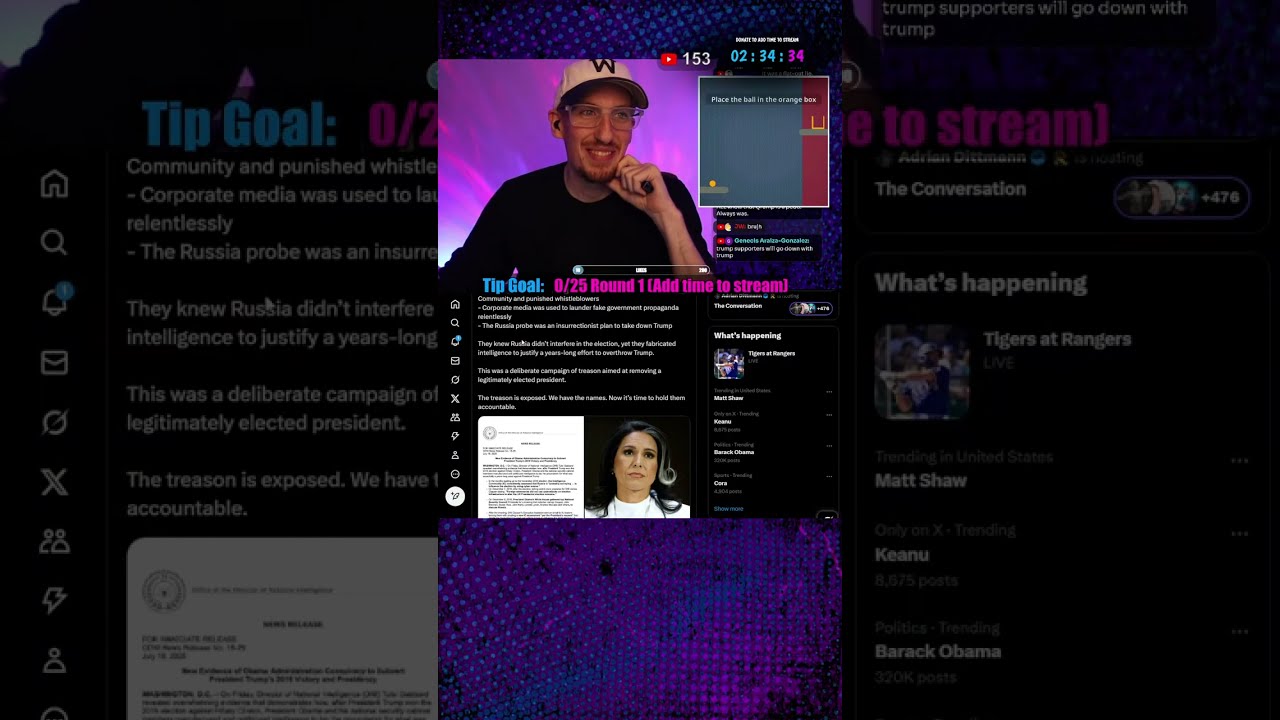
Task: Click the white compose post button
Action: tap(455, 496)
